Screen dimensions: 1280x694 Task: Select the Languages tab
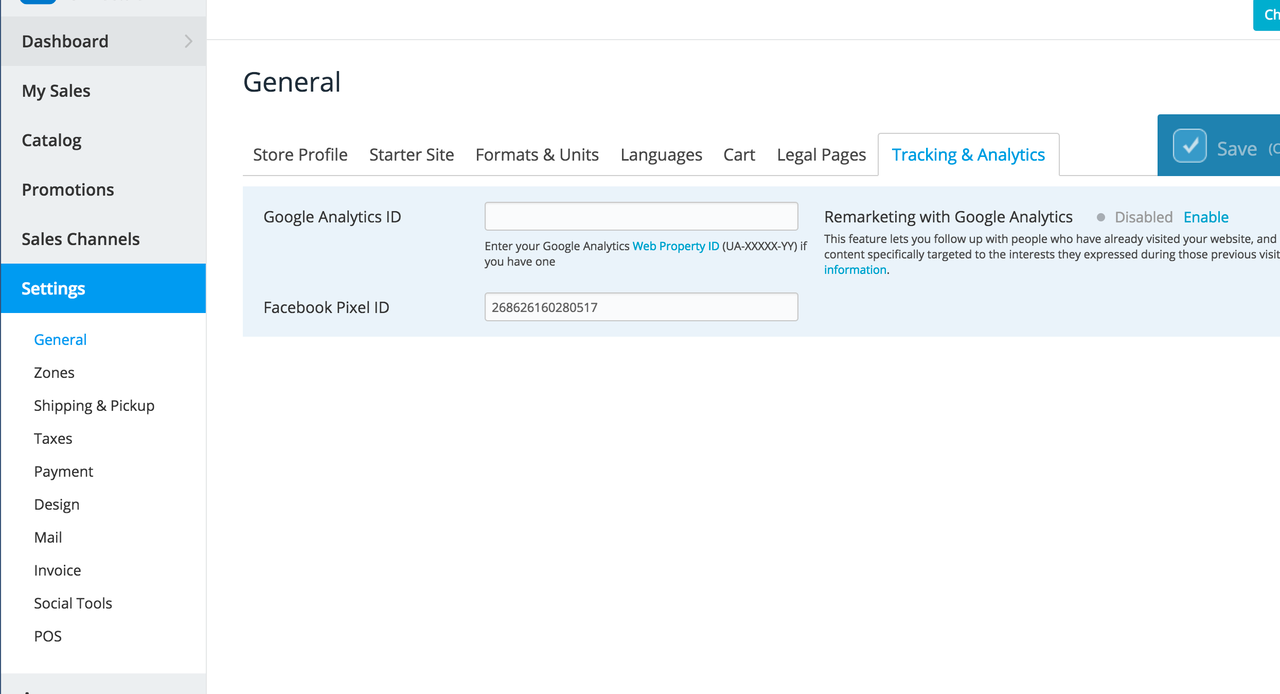click(661, 155)
